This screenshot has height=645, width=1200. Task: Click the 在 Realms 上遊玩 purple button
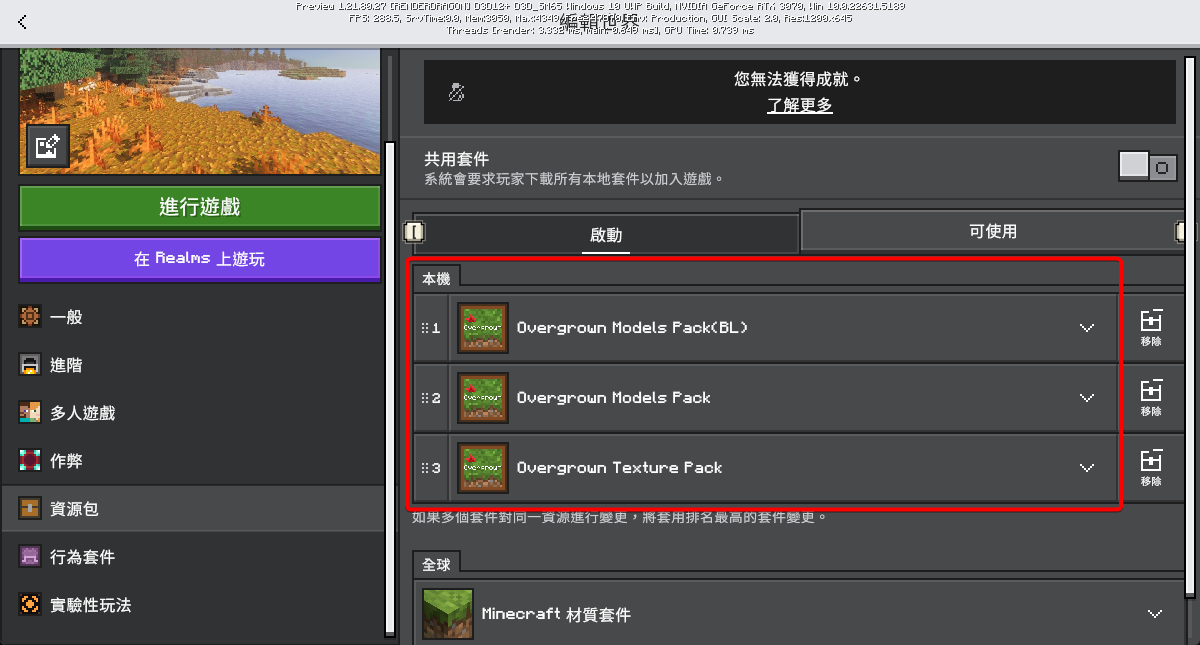click(x=199, y=258)
